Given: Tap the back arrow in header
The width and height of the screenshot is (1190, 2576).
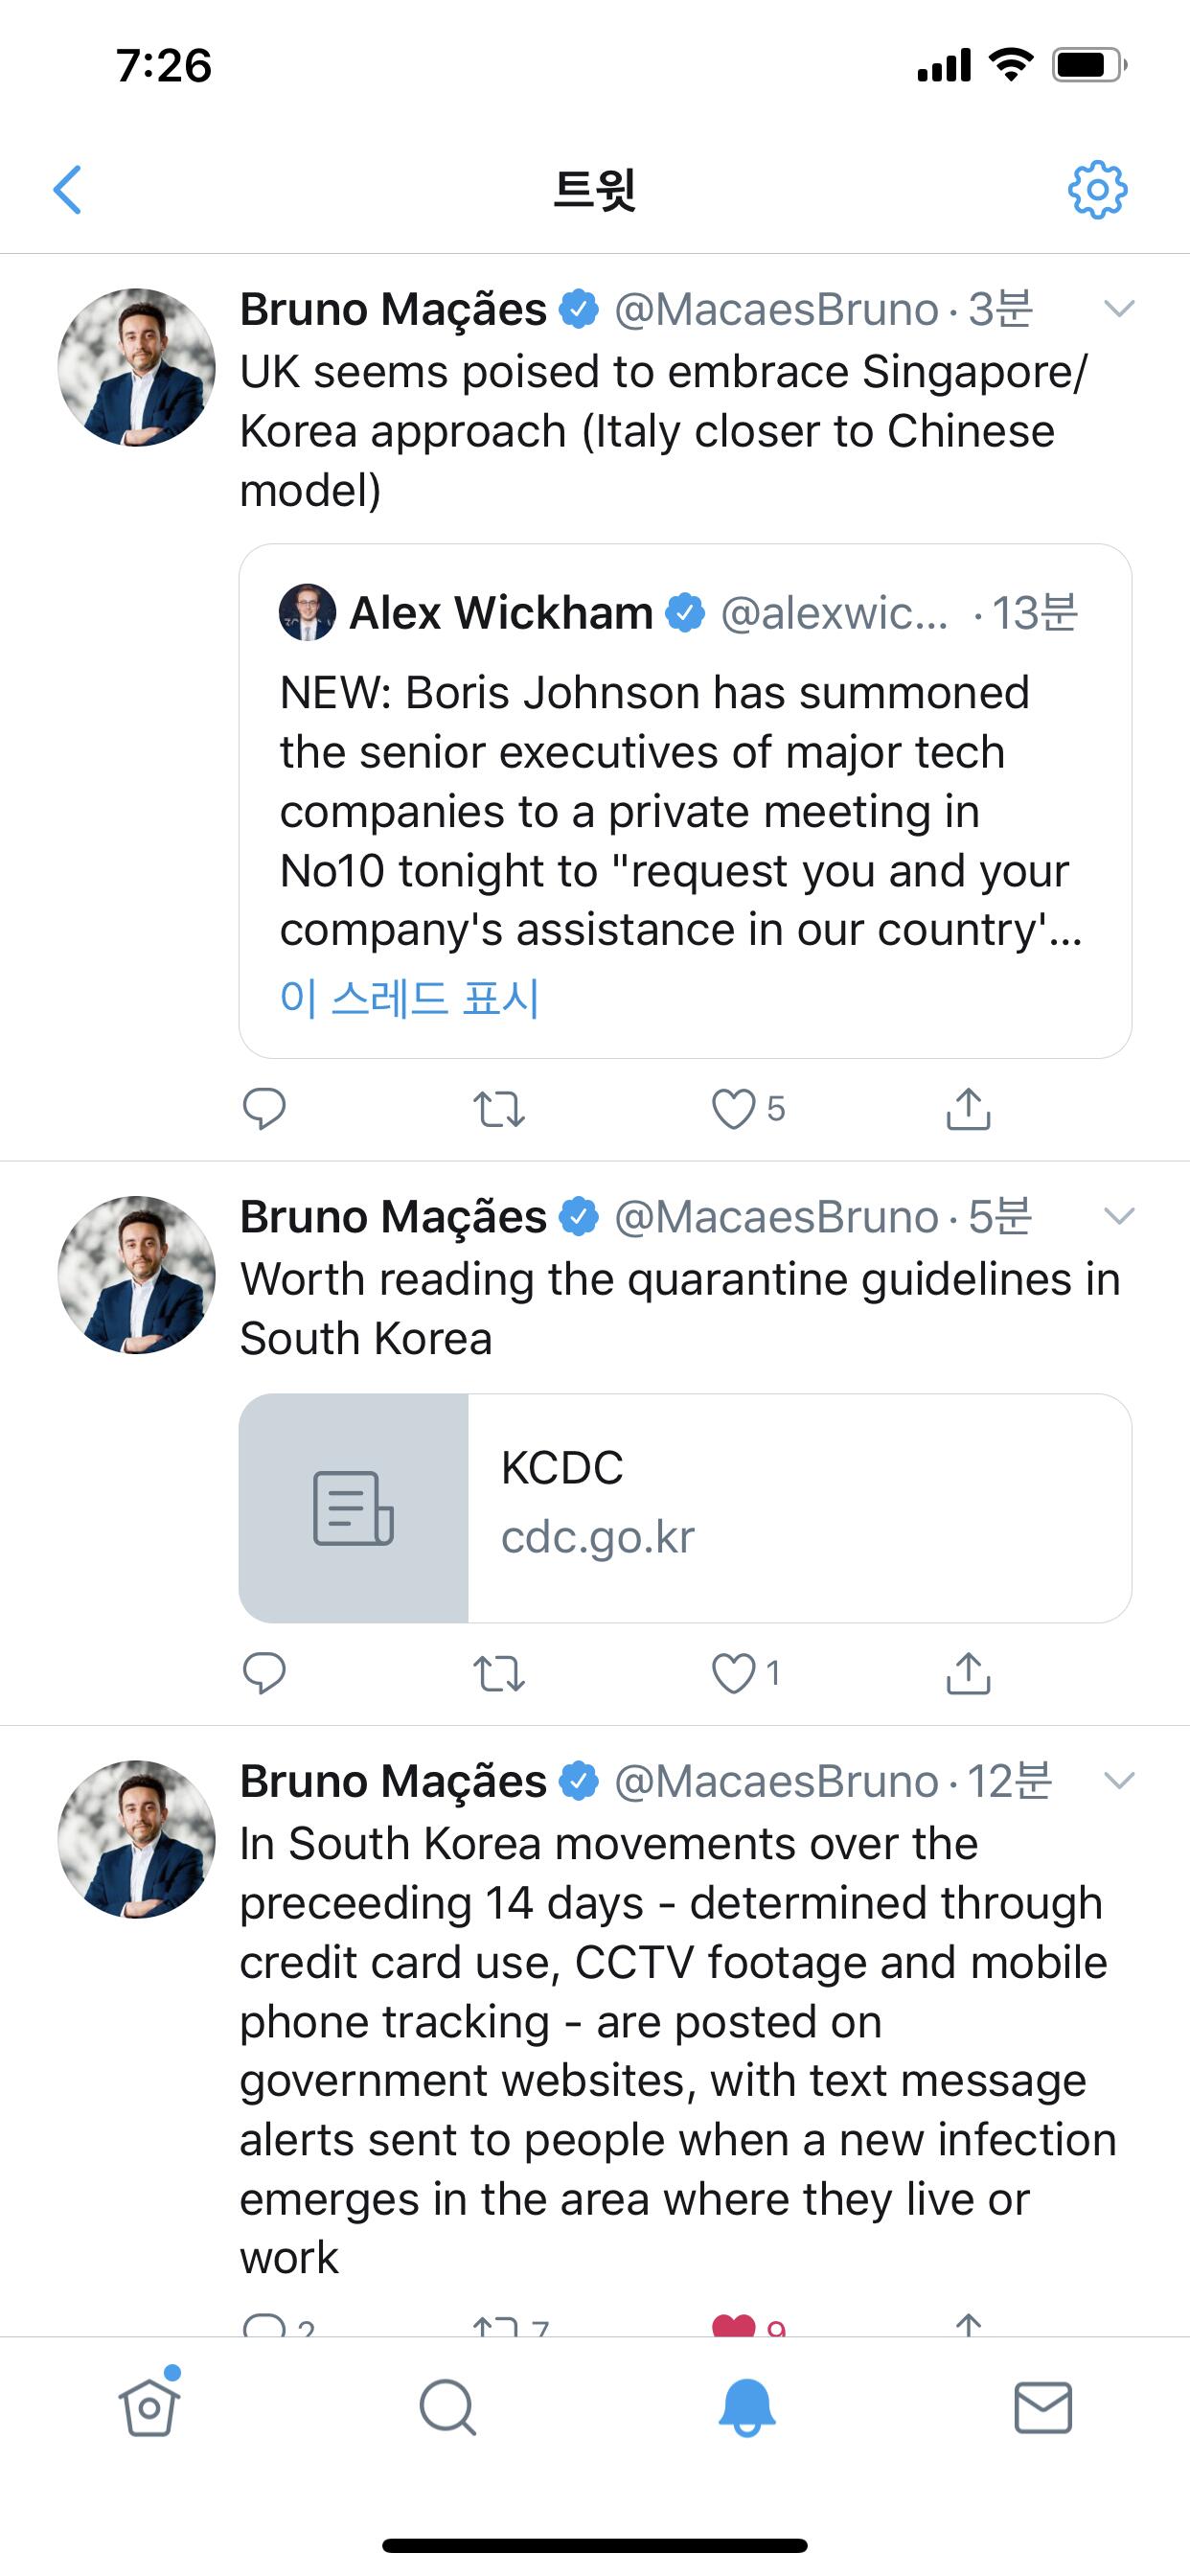Looking at the screenshot, I should coord(67,189).
